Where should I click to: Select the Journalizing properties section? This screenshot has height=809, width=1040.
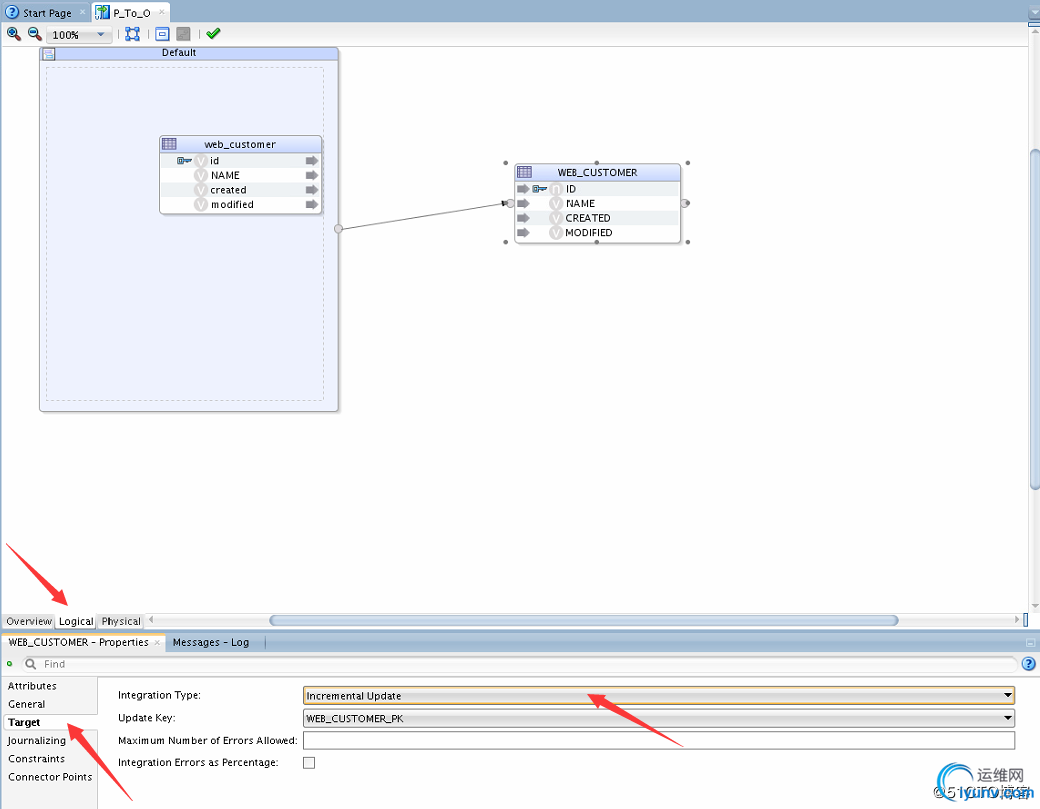(37, 741)
